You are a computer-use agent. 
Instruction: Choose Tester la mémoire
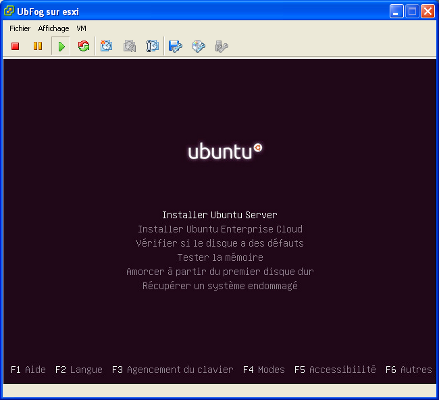pyautogui.click(x=220, y=257)
